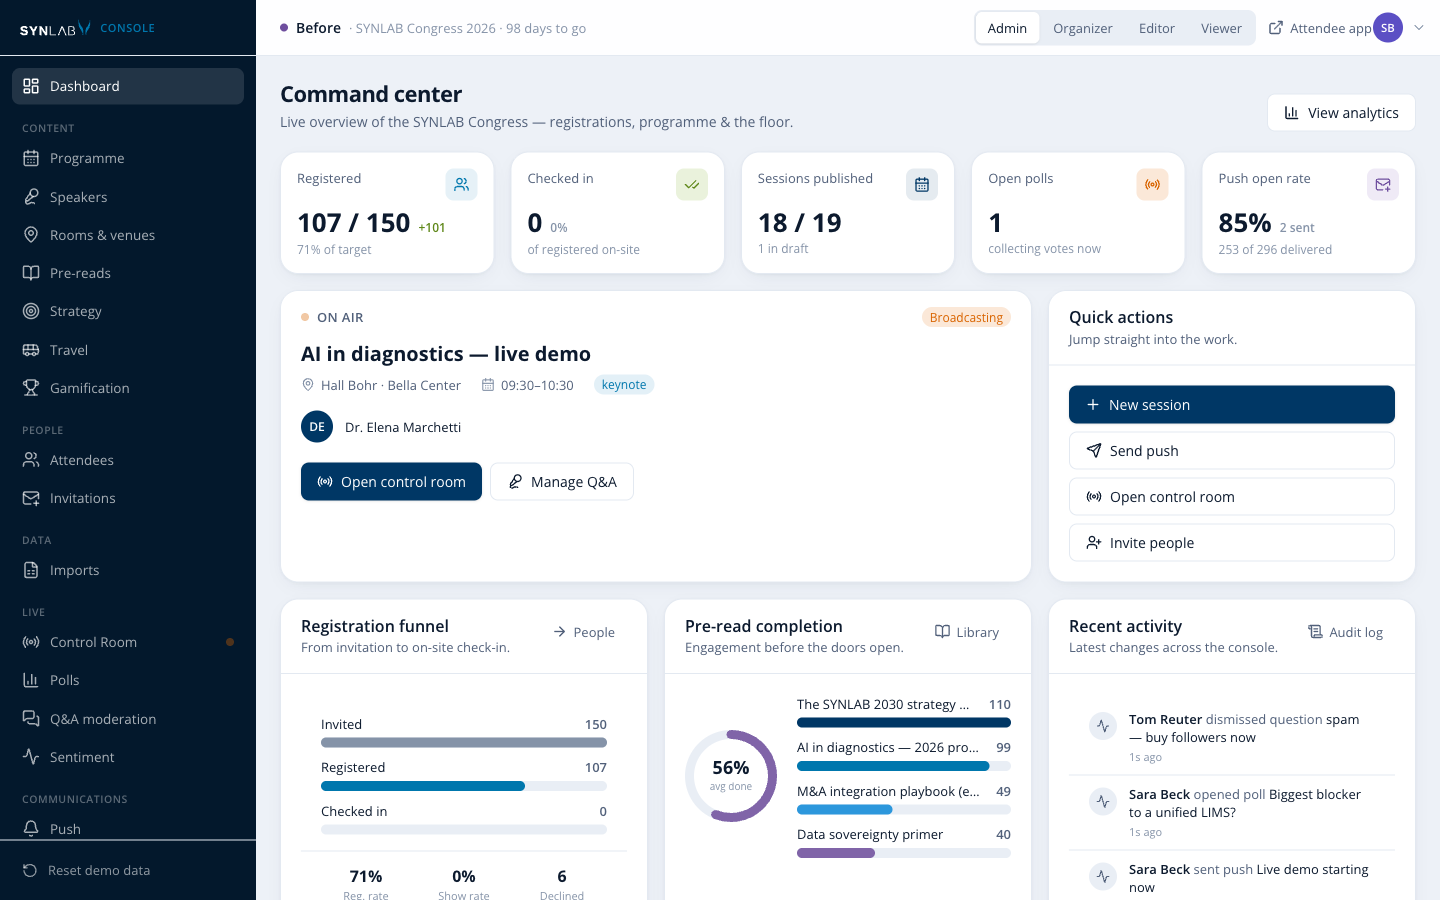Click Send push quick action

(x=1232, y=451)
